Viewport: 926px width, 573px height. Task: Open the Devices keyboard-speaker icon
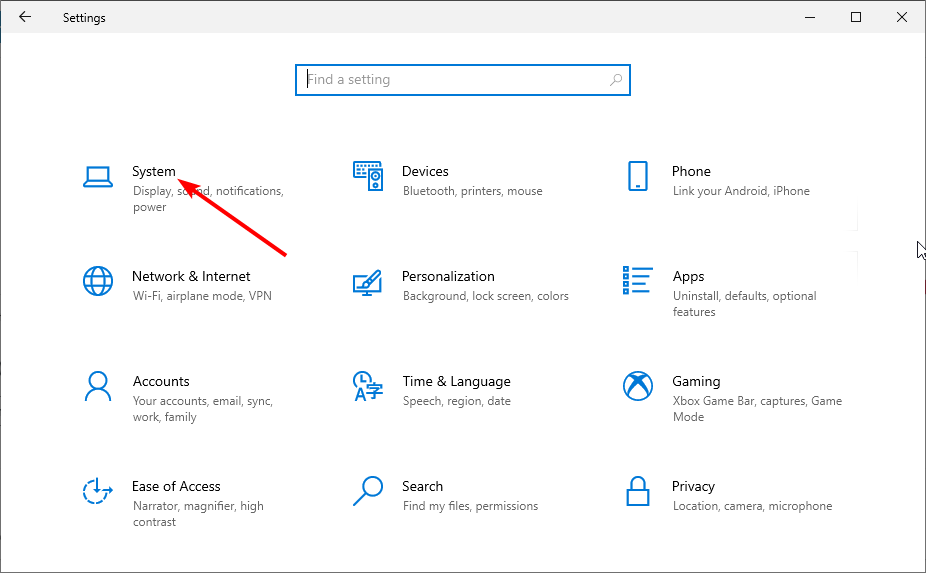pyautogui.click(x=368, y=176)
